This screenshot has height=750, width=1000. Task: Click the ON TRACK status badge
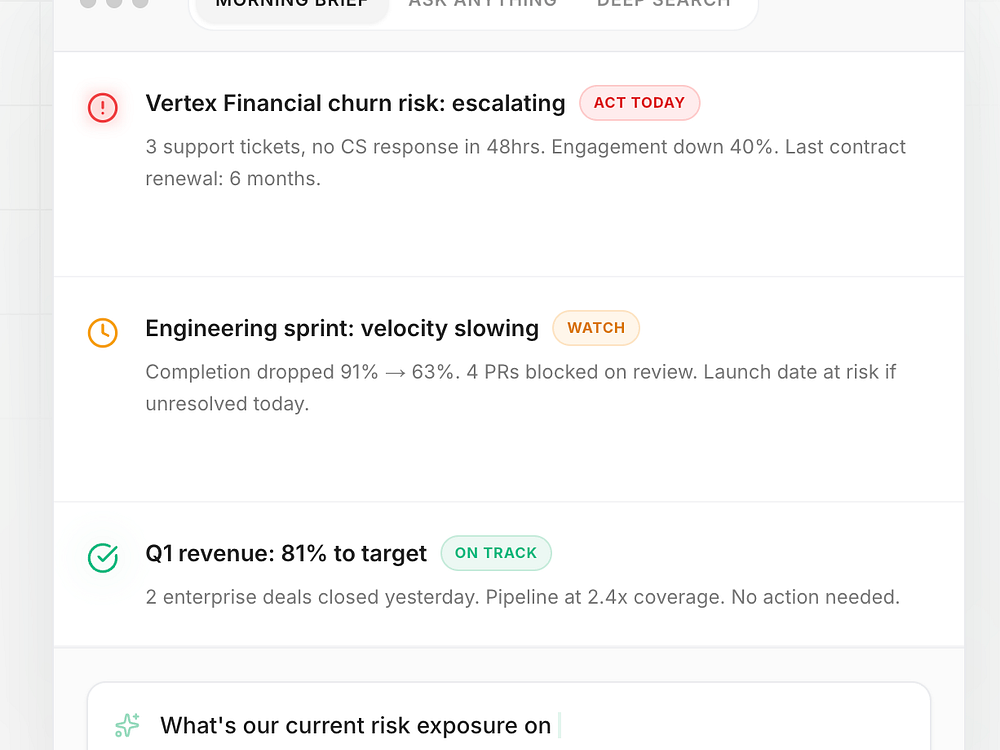point(496,553)
